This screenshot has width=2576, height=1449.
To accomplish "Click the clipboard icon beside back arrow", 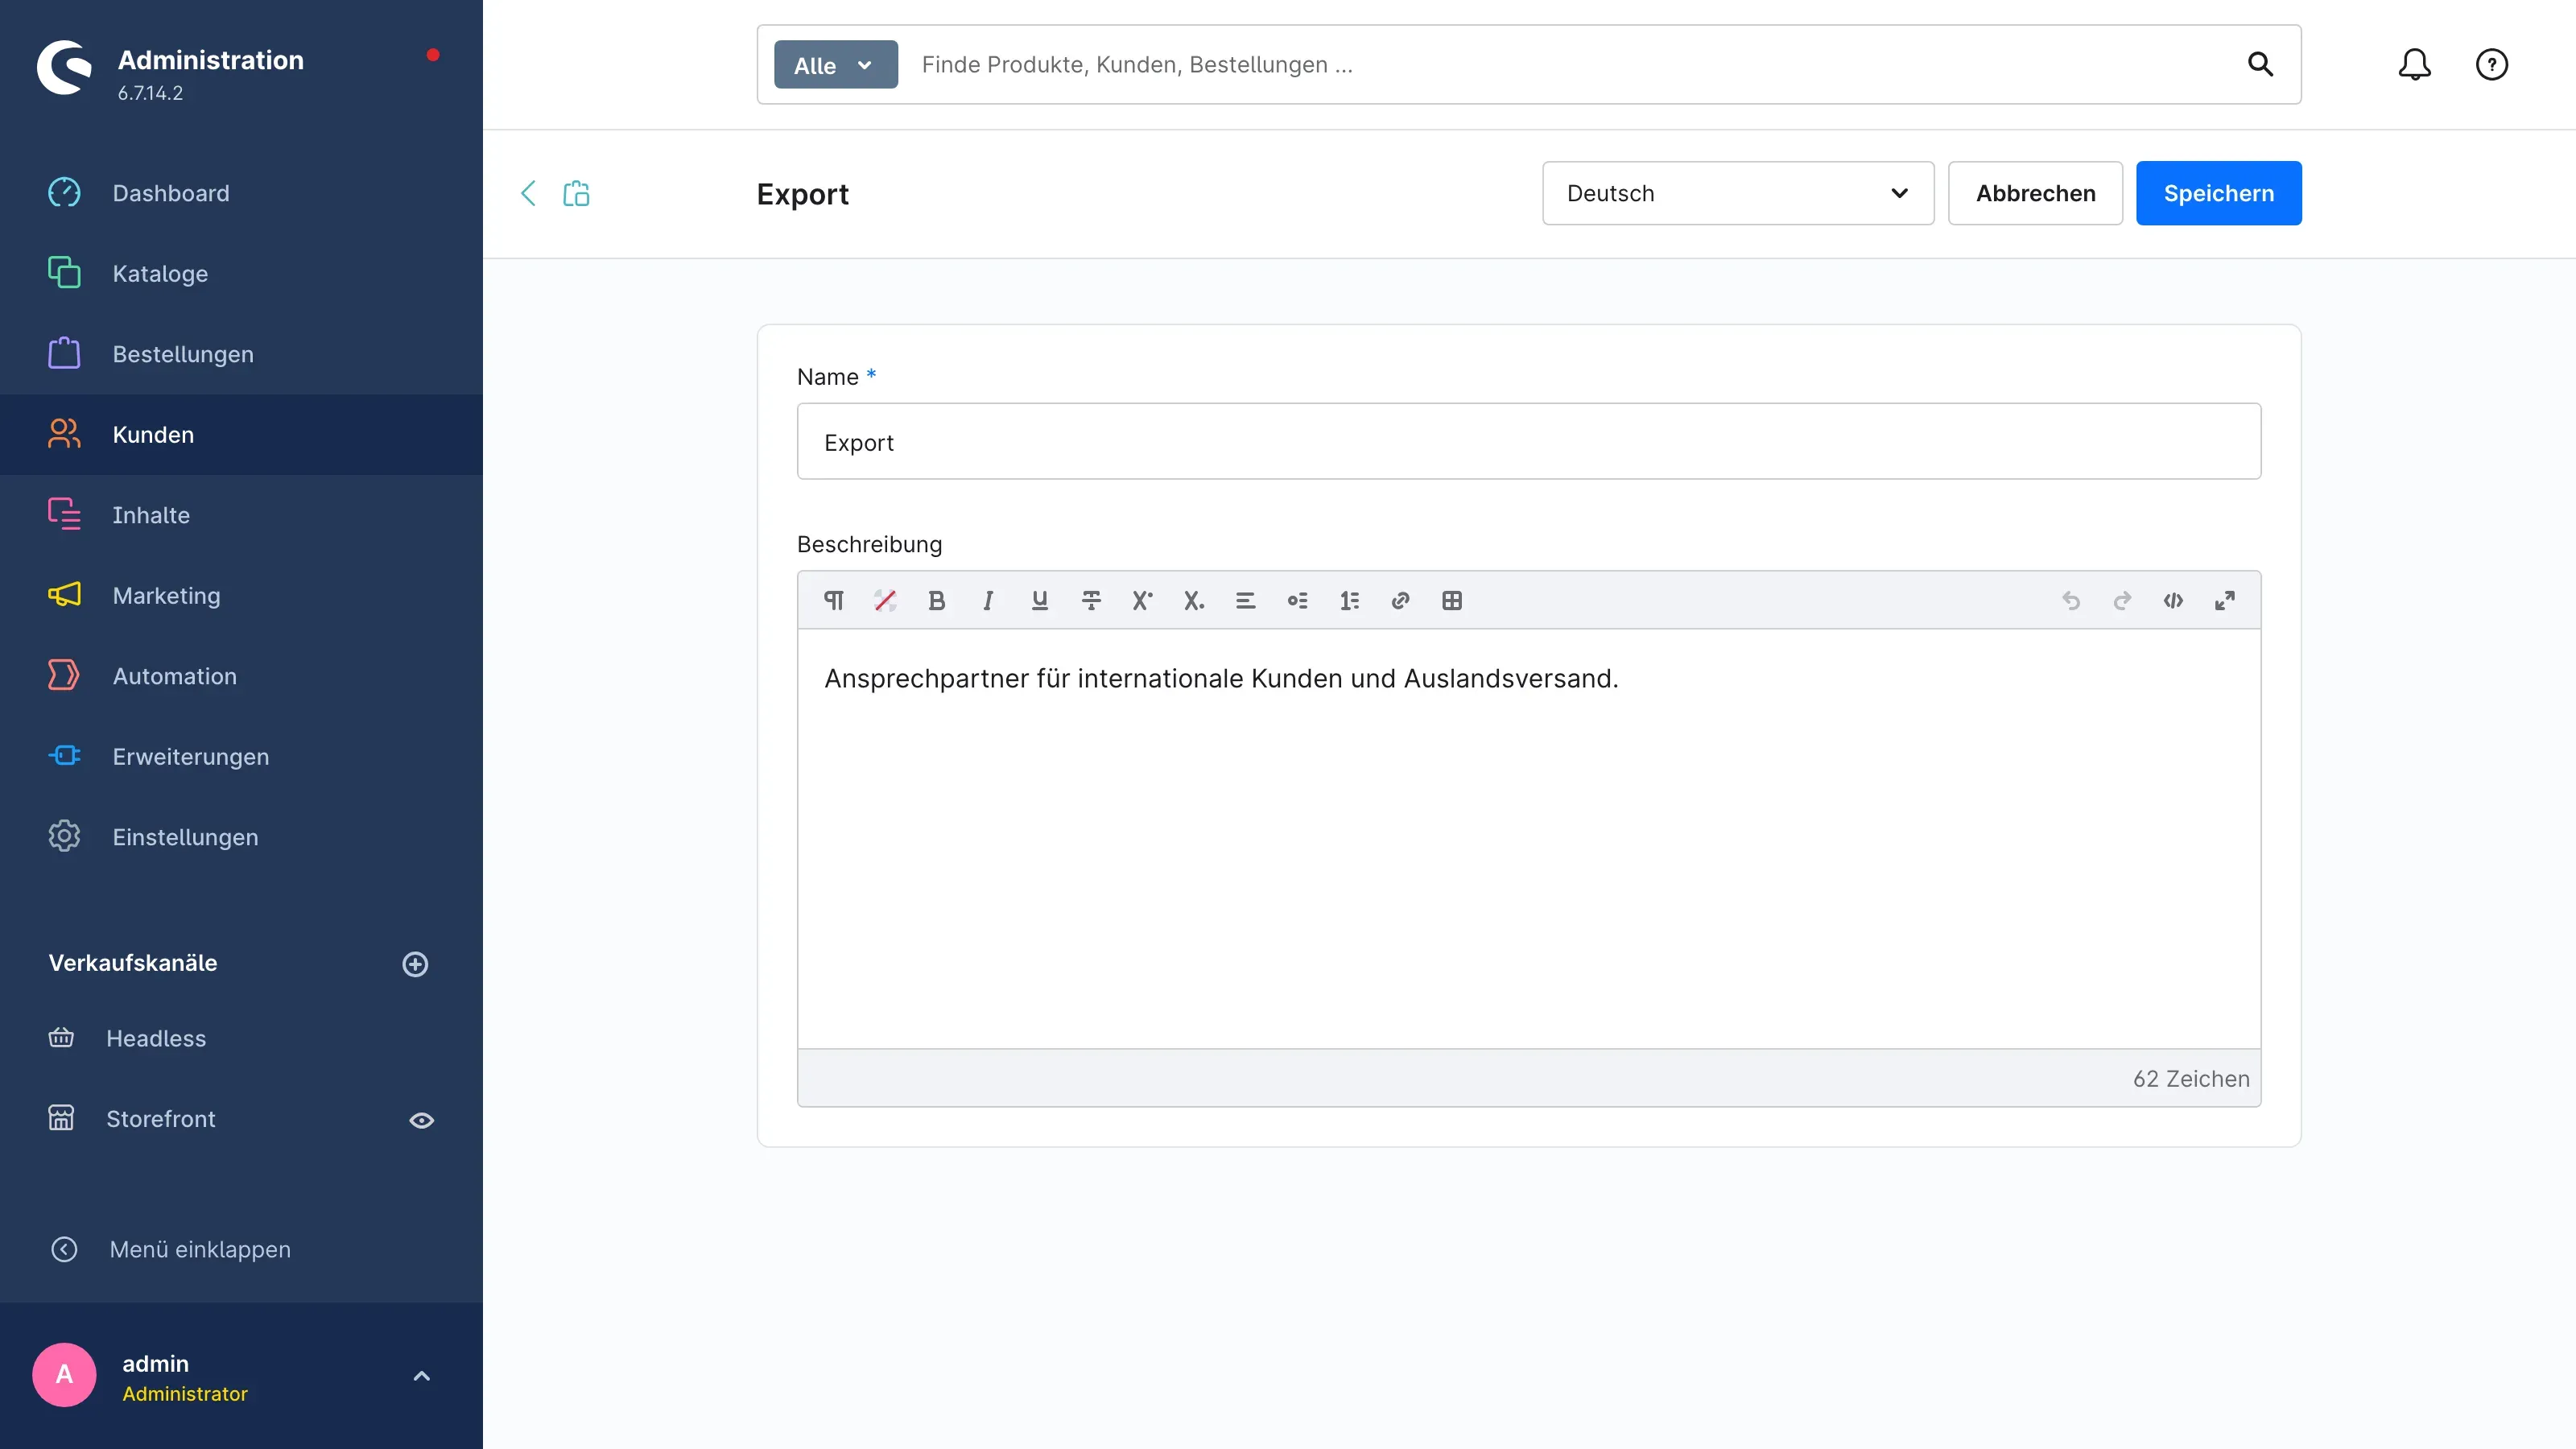I will tap(576, 193).
